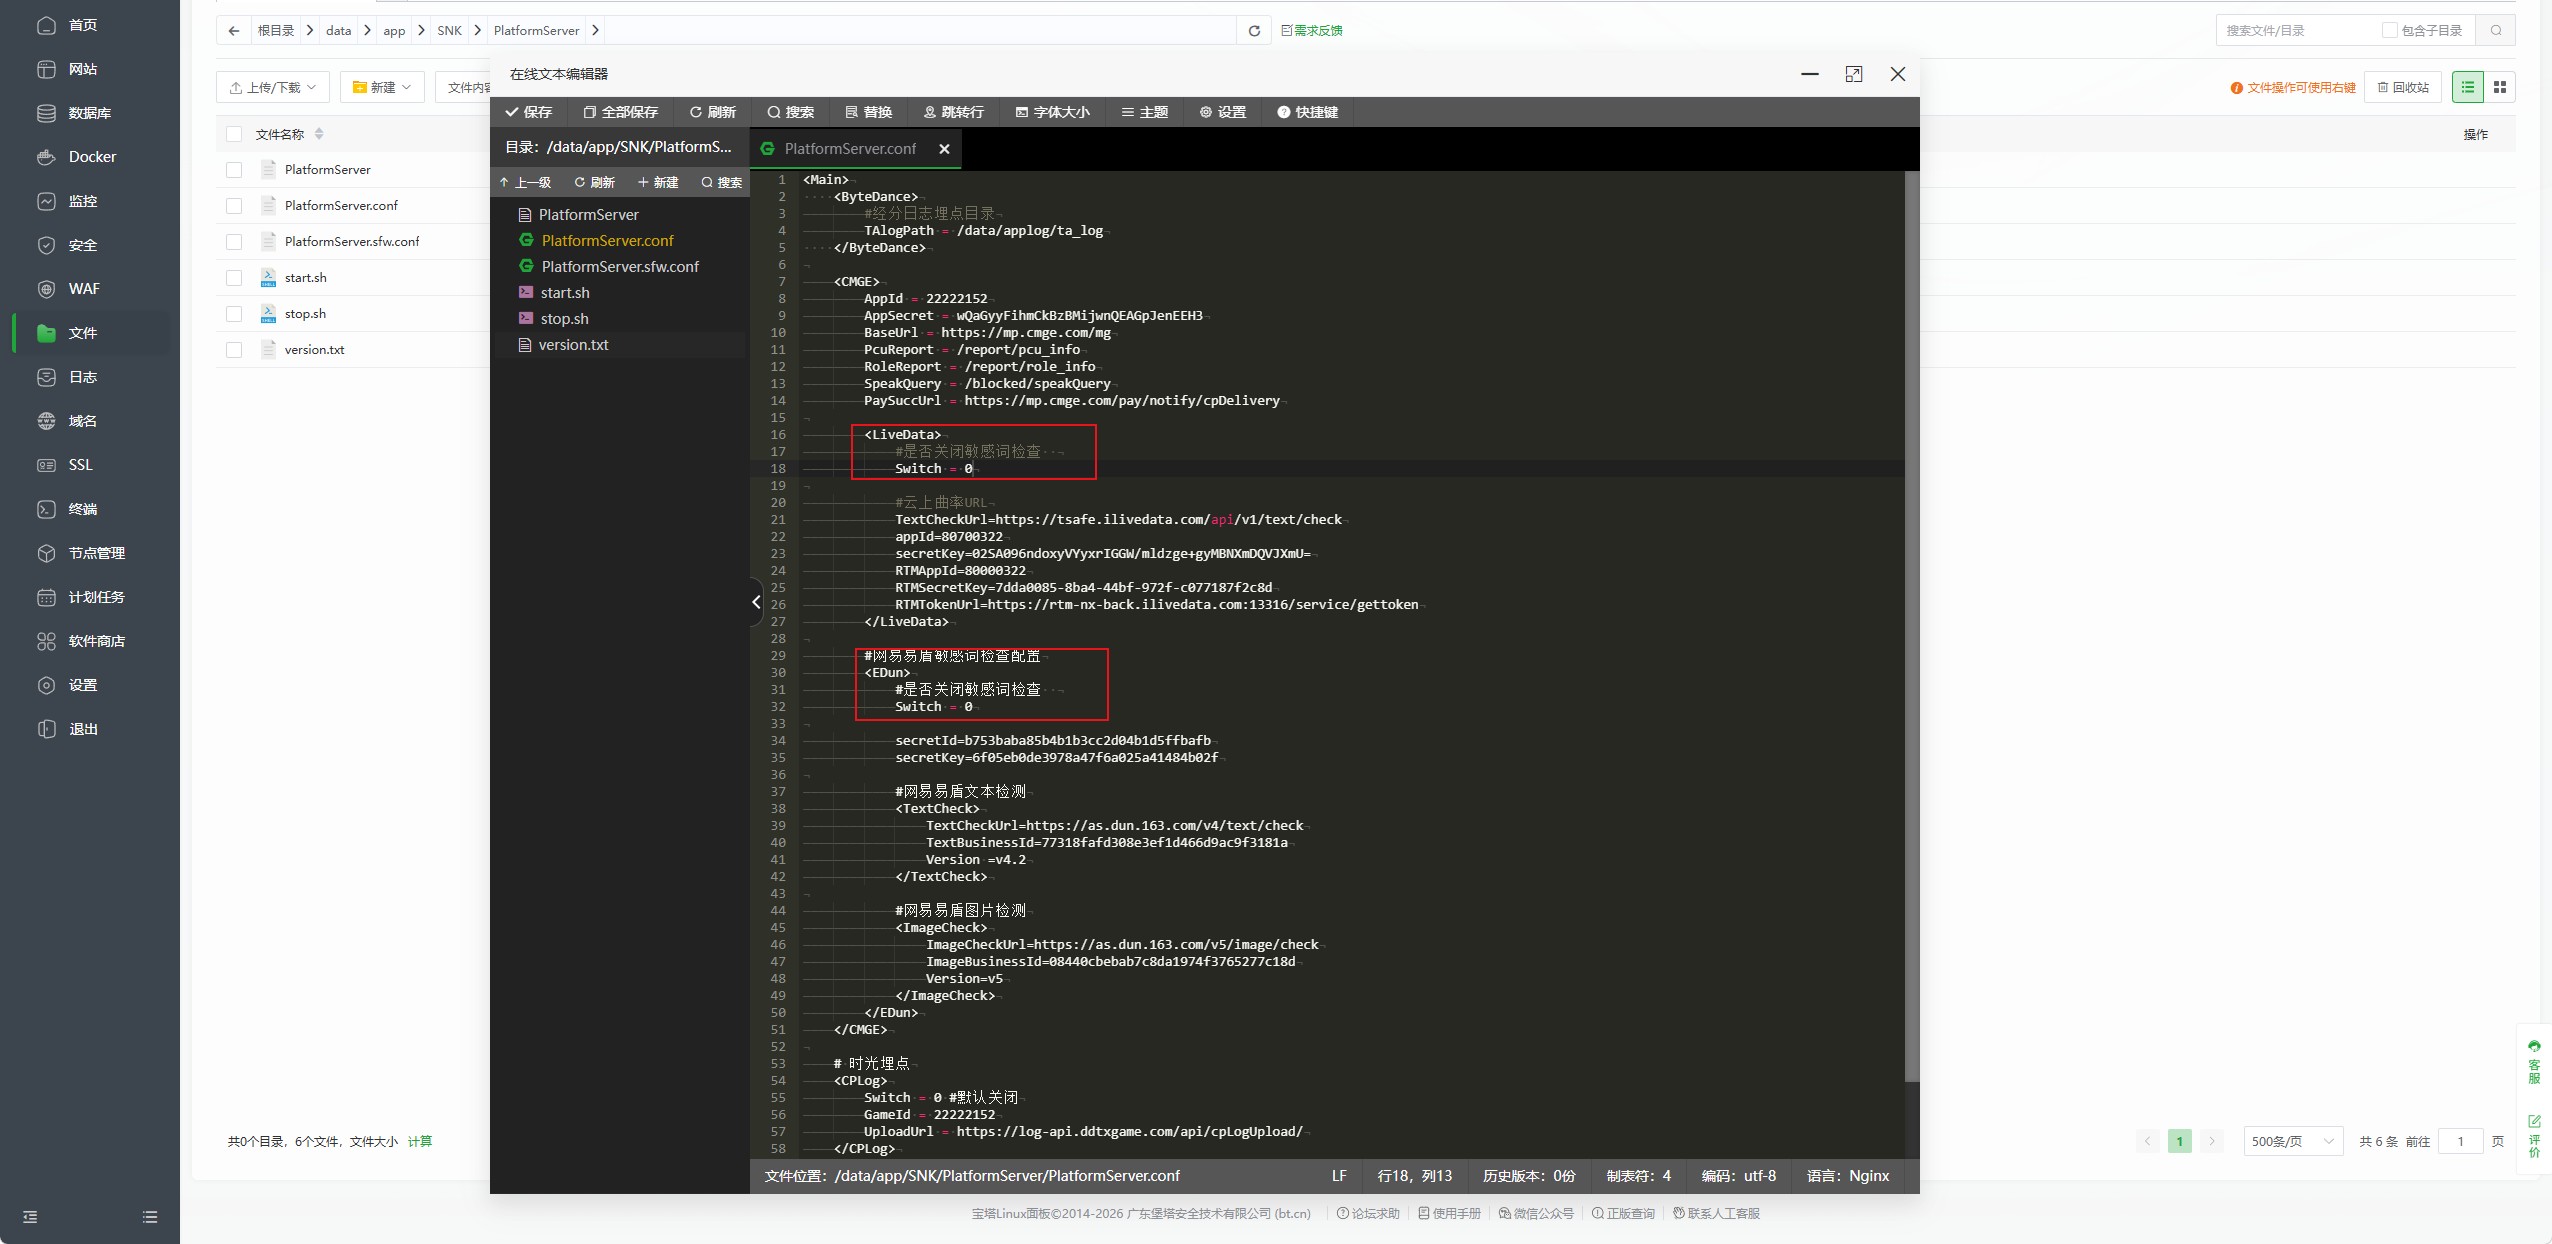Open the editor shortcuts help
2552x1244 pixels.
click(x=1307, y=112)
